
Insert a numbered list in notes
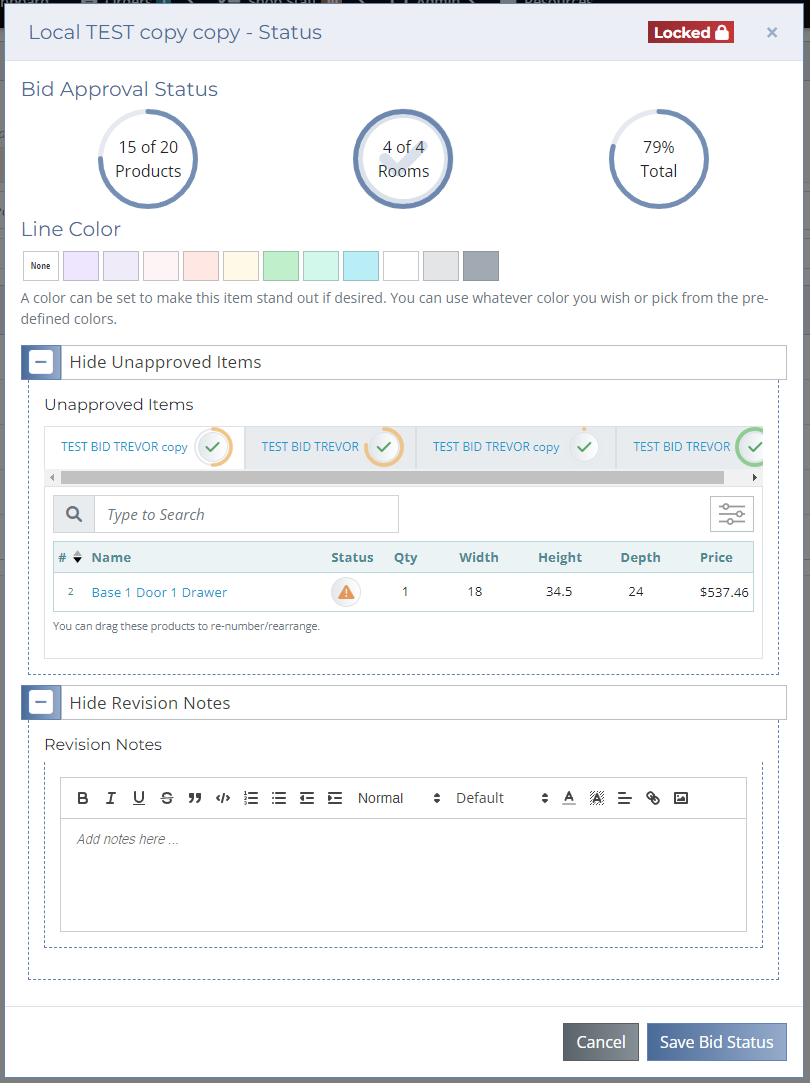pos(251,798)
